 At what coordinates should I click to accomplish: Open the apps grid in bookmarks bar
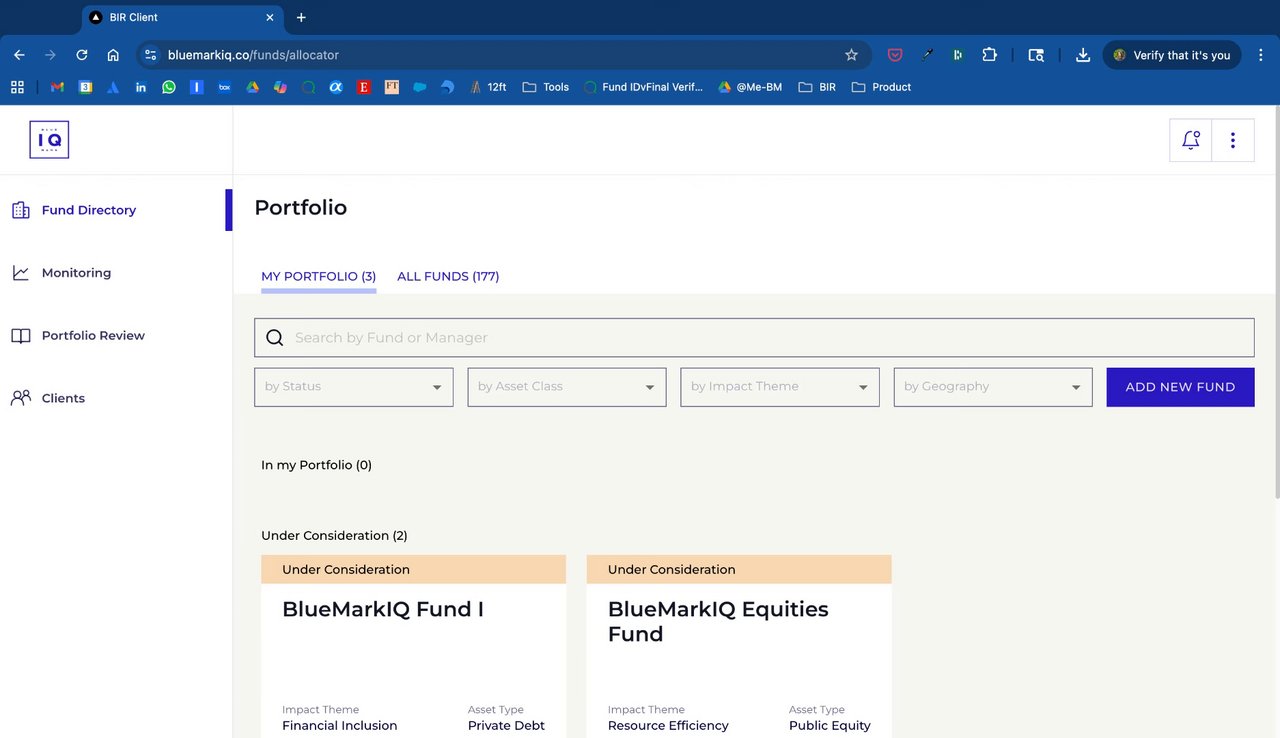pyautogui.click(x=17, y=87)
